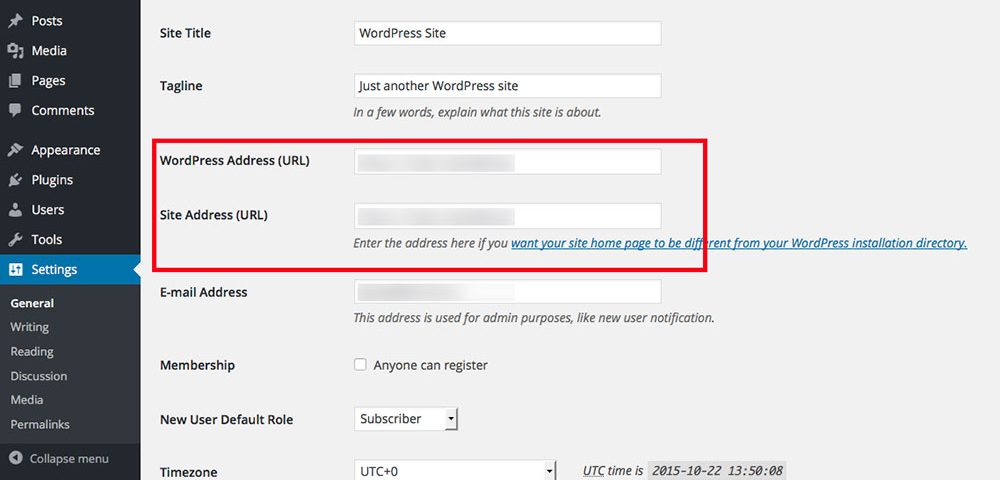This screenshot has height=480, width=1000.
Task: Click the admin purposes hint text
Action: point(534,317)
